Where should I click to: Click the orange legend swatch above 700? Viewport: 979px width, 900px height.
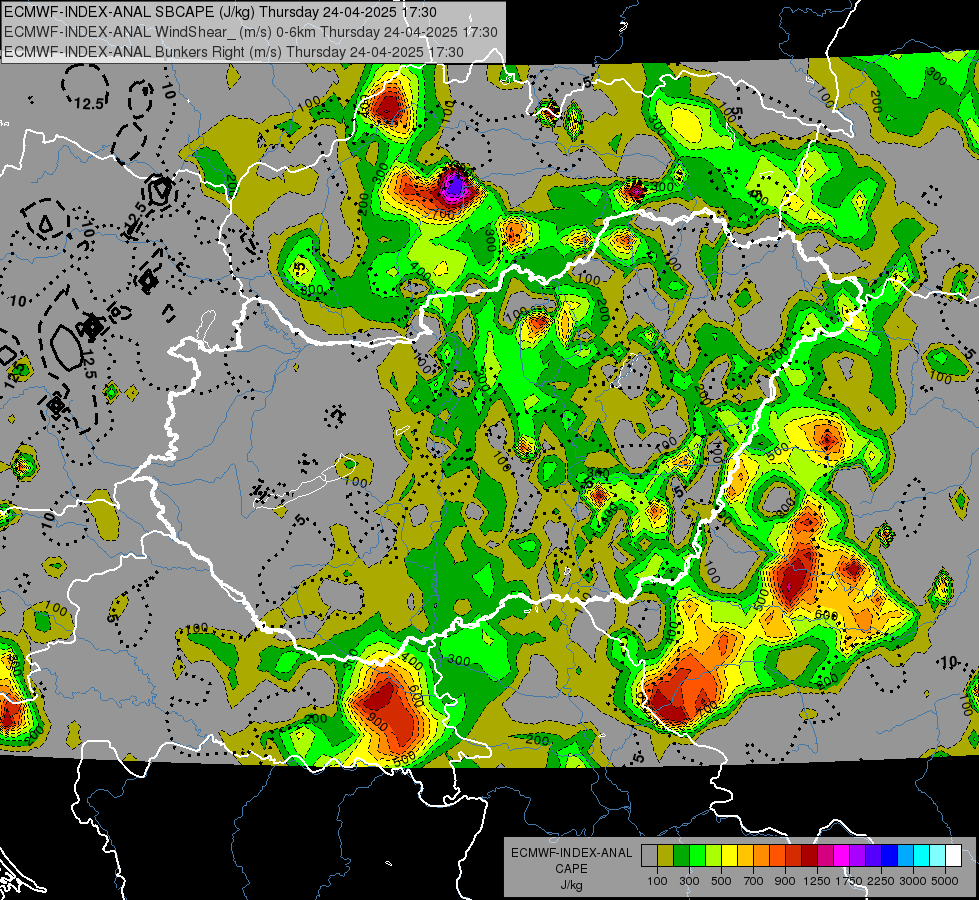tap(761, 856)
